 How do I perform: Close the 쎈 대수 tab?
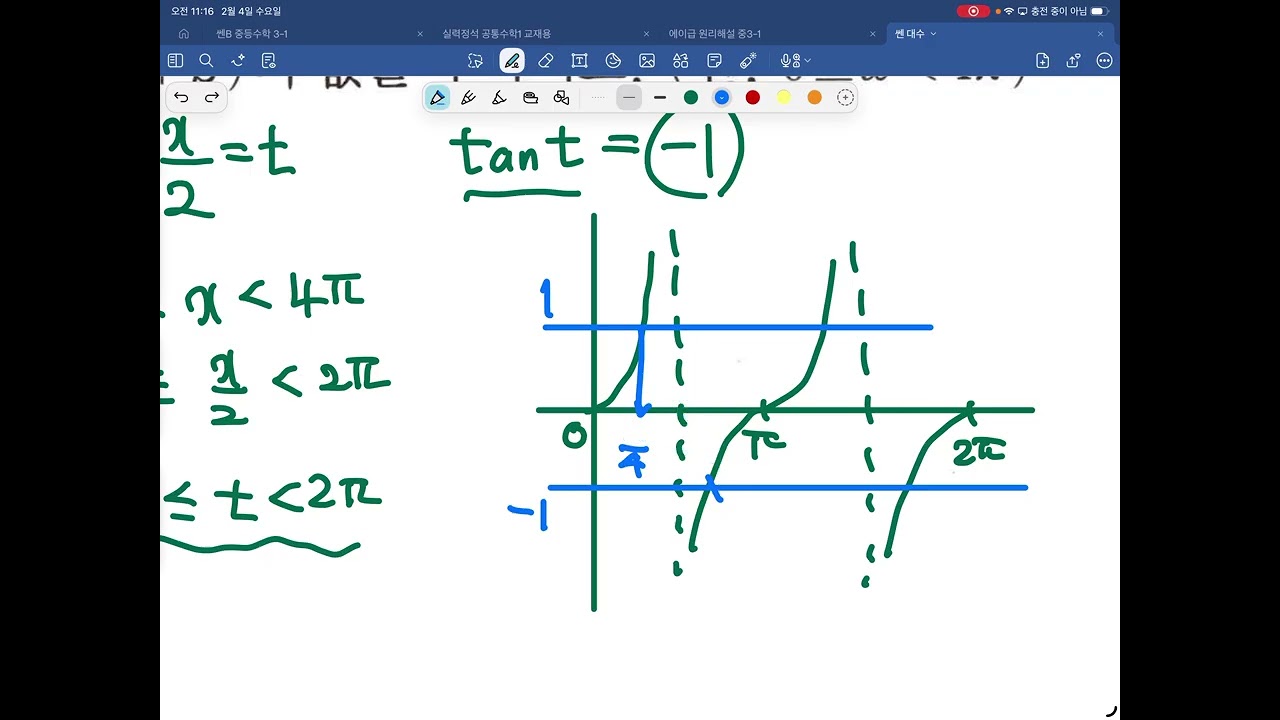tap(1100, 33)
